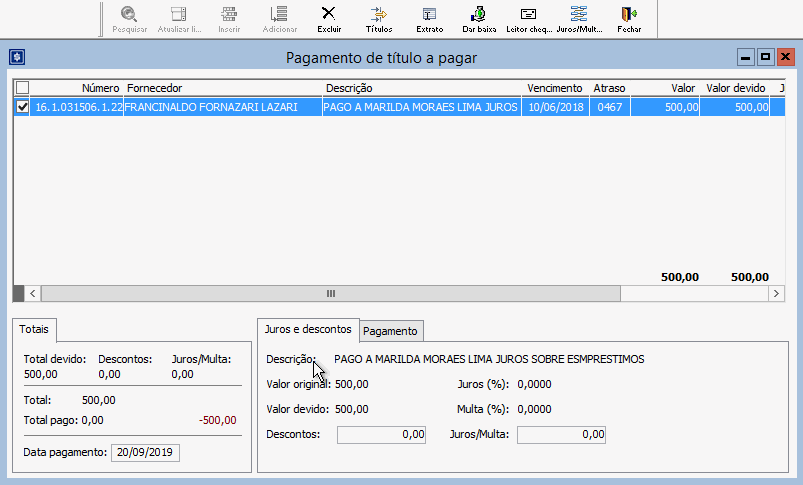Click the window system menu icon
This screenshot has width=803, height=485.
coord(17,57)
